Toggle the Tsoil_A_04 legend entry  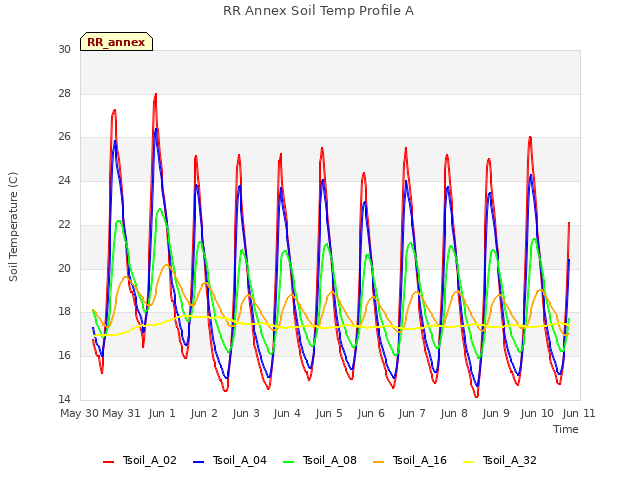click(229, 460)
